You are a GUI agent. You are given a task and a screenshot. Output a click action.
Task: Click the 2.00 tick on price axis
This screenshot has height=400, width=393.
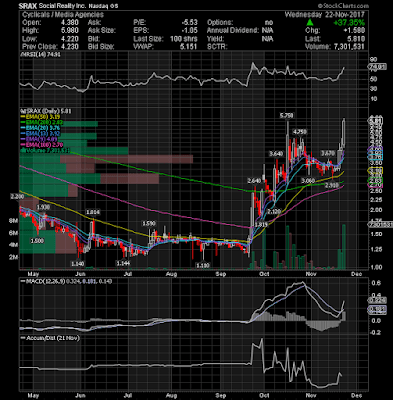click(x=377, y=210)
